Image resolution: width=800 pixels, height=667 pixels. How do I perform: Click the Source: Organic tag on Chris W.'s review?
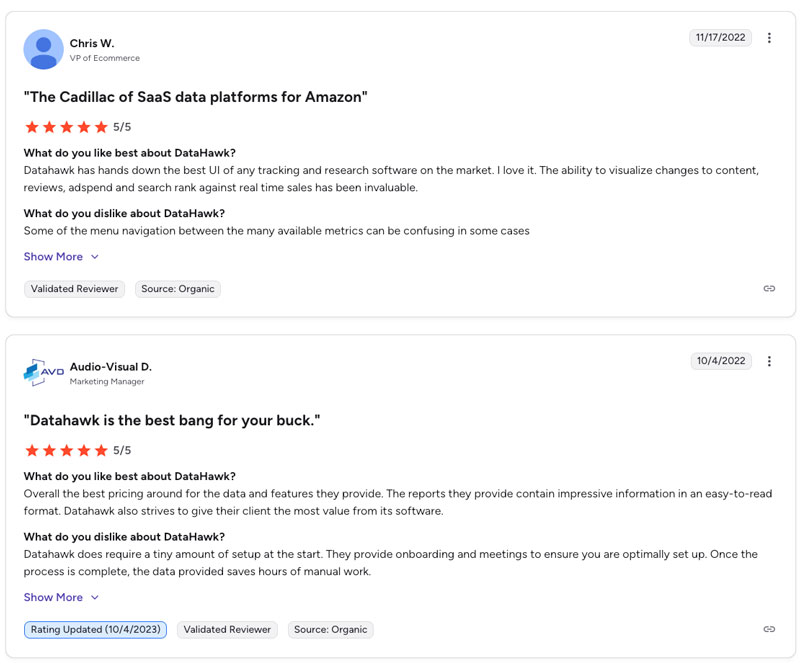coord(178,289)
